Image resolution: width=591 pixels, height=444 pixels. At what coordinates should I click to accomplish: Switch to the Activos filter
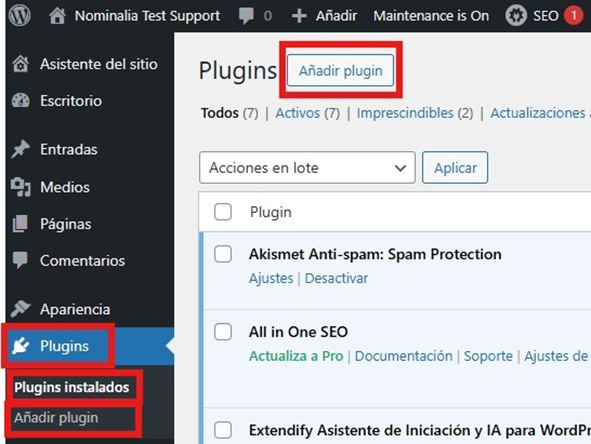(297, 113)
